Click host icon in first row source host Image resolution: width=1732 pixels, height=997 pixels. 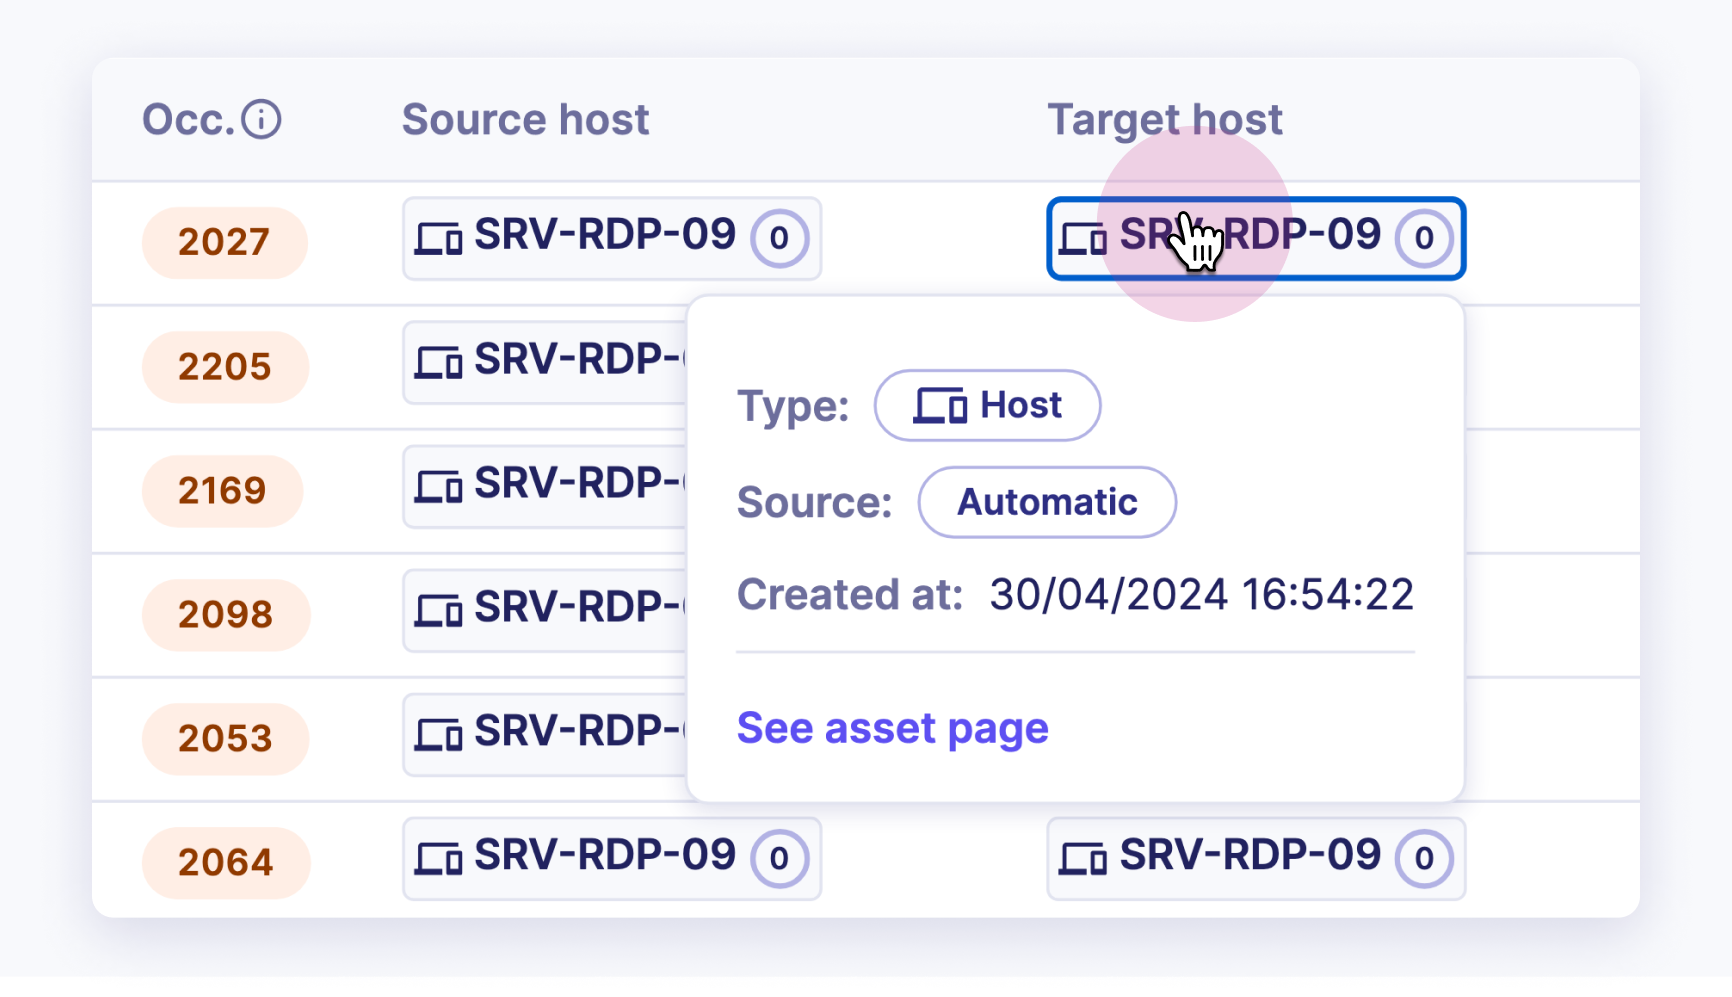click(x=439, y=239)
